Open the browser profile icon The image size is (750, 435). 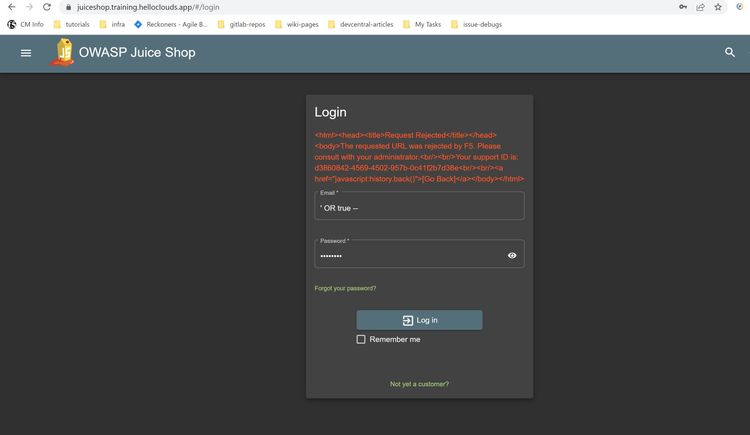point(739,7)
